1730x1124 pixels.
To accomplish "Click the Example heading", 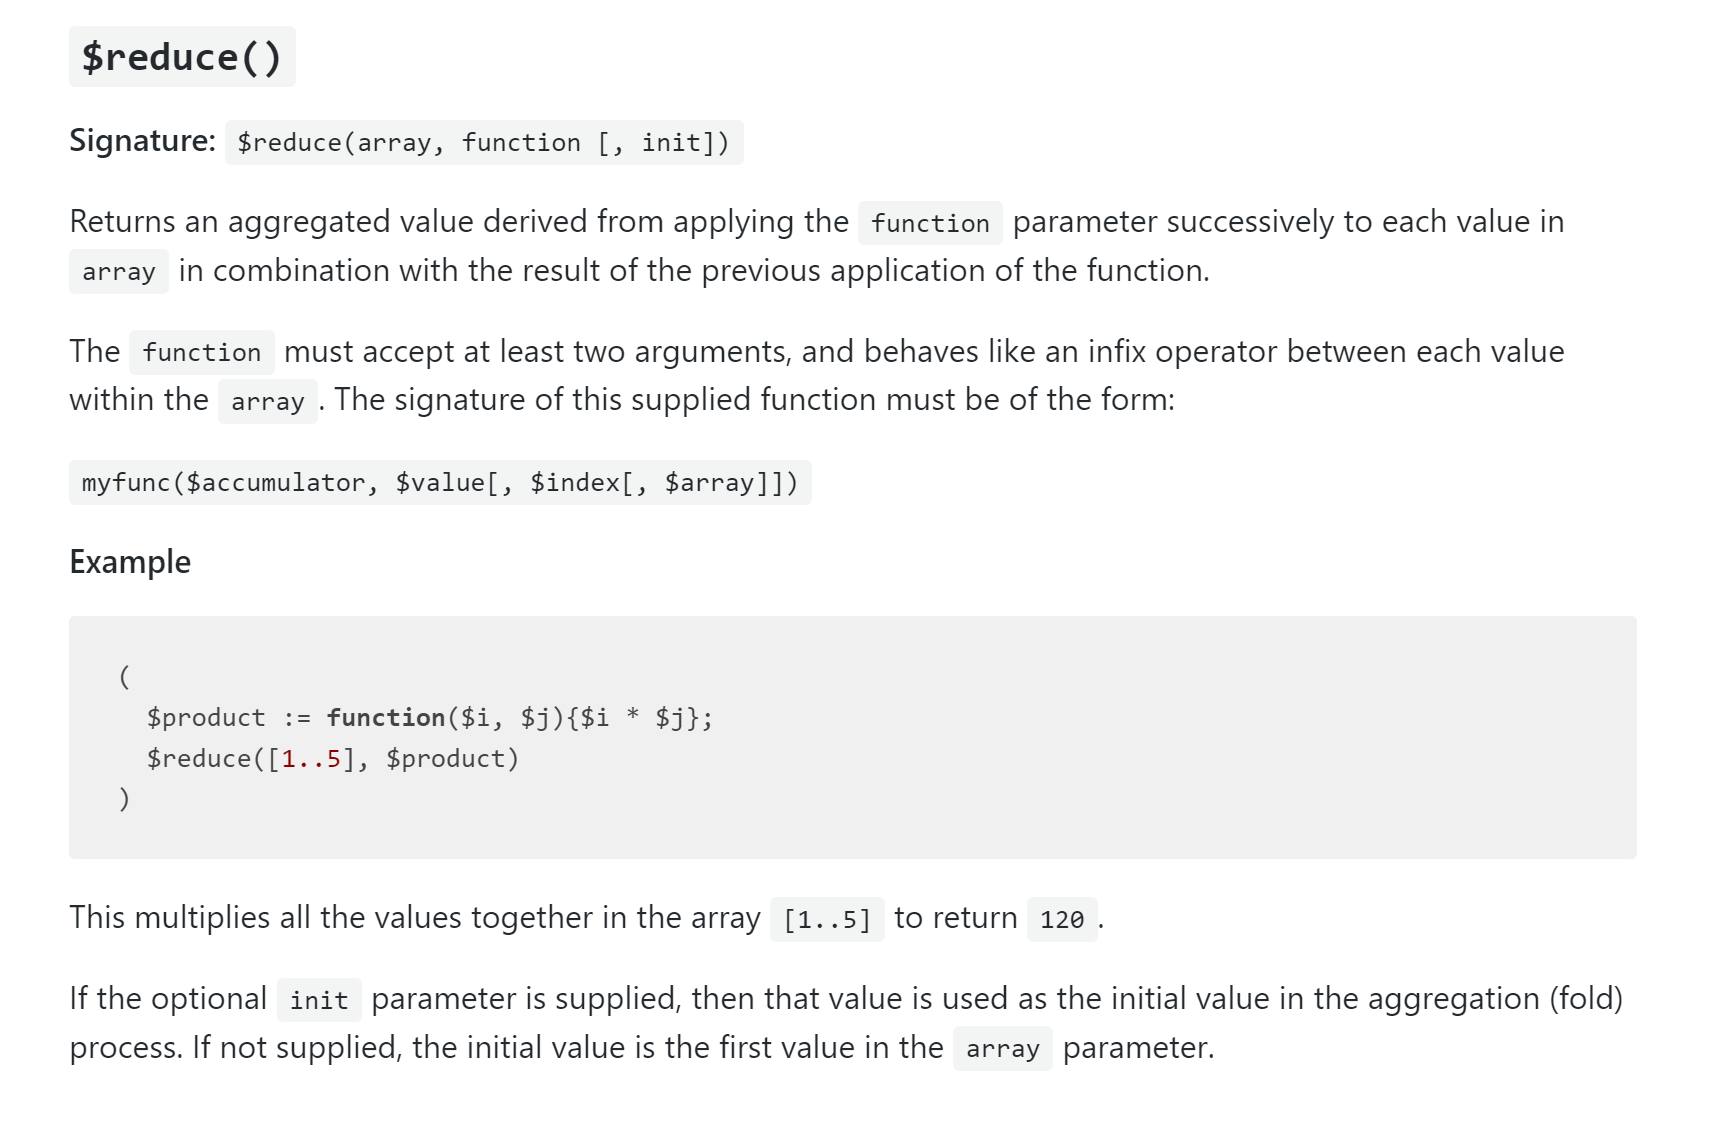I will click(x=130, y=562).
